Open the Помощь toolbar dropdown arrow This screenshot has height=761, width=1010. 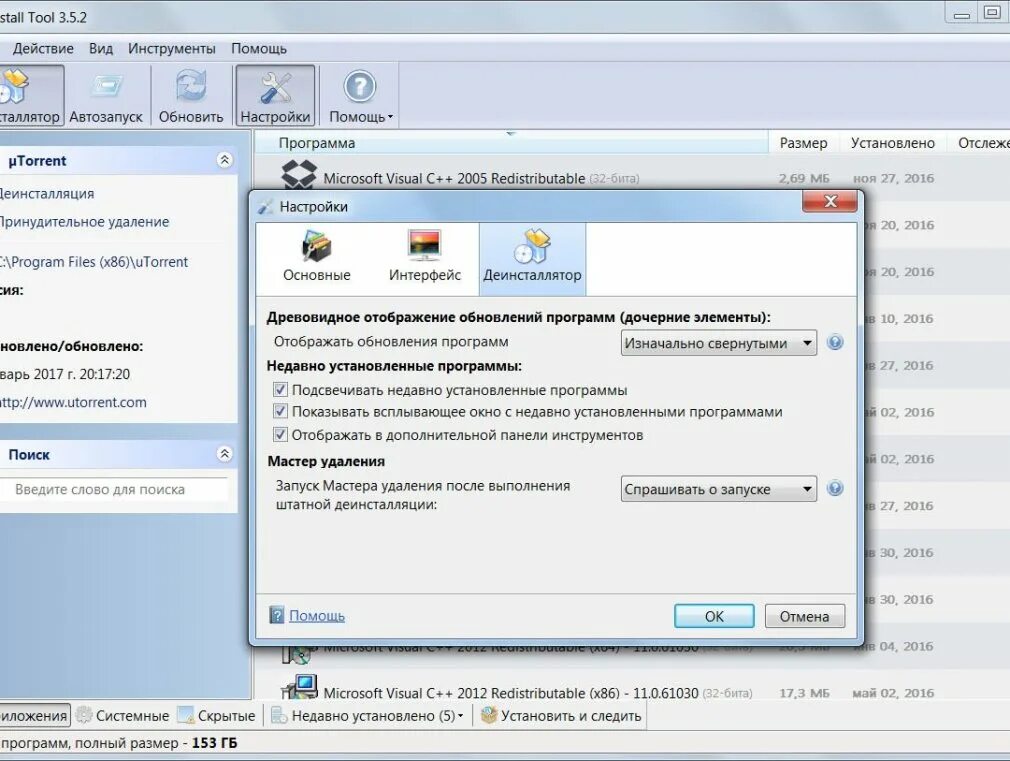point(390,117)
